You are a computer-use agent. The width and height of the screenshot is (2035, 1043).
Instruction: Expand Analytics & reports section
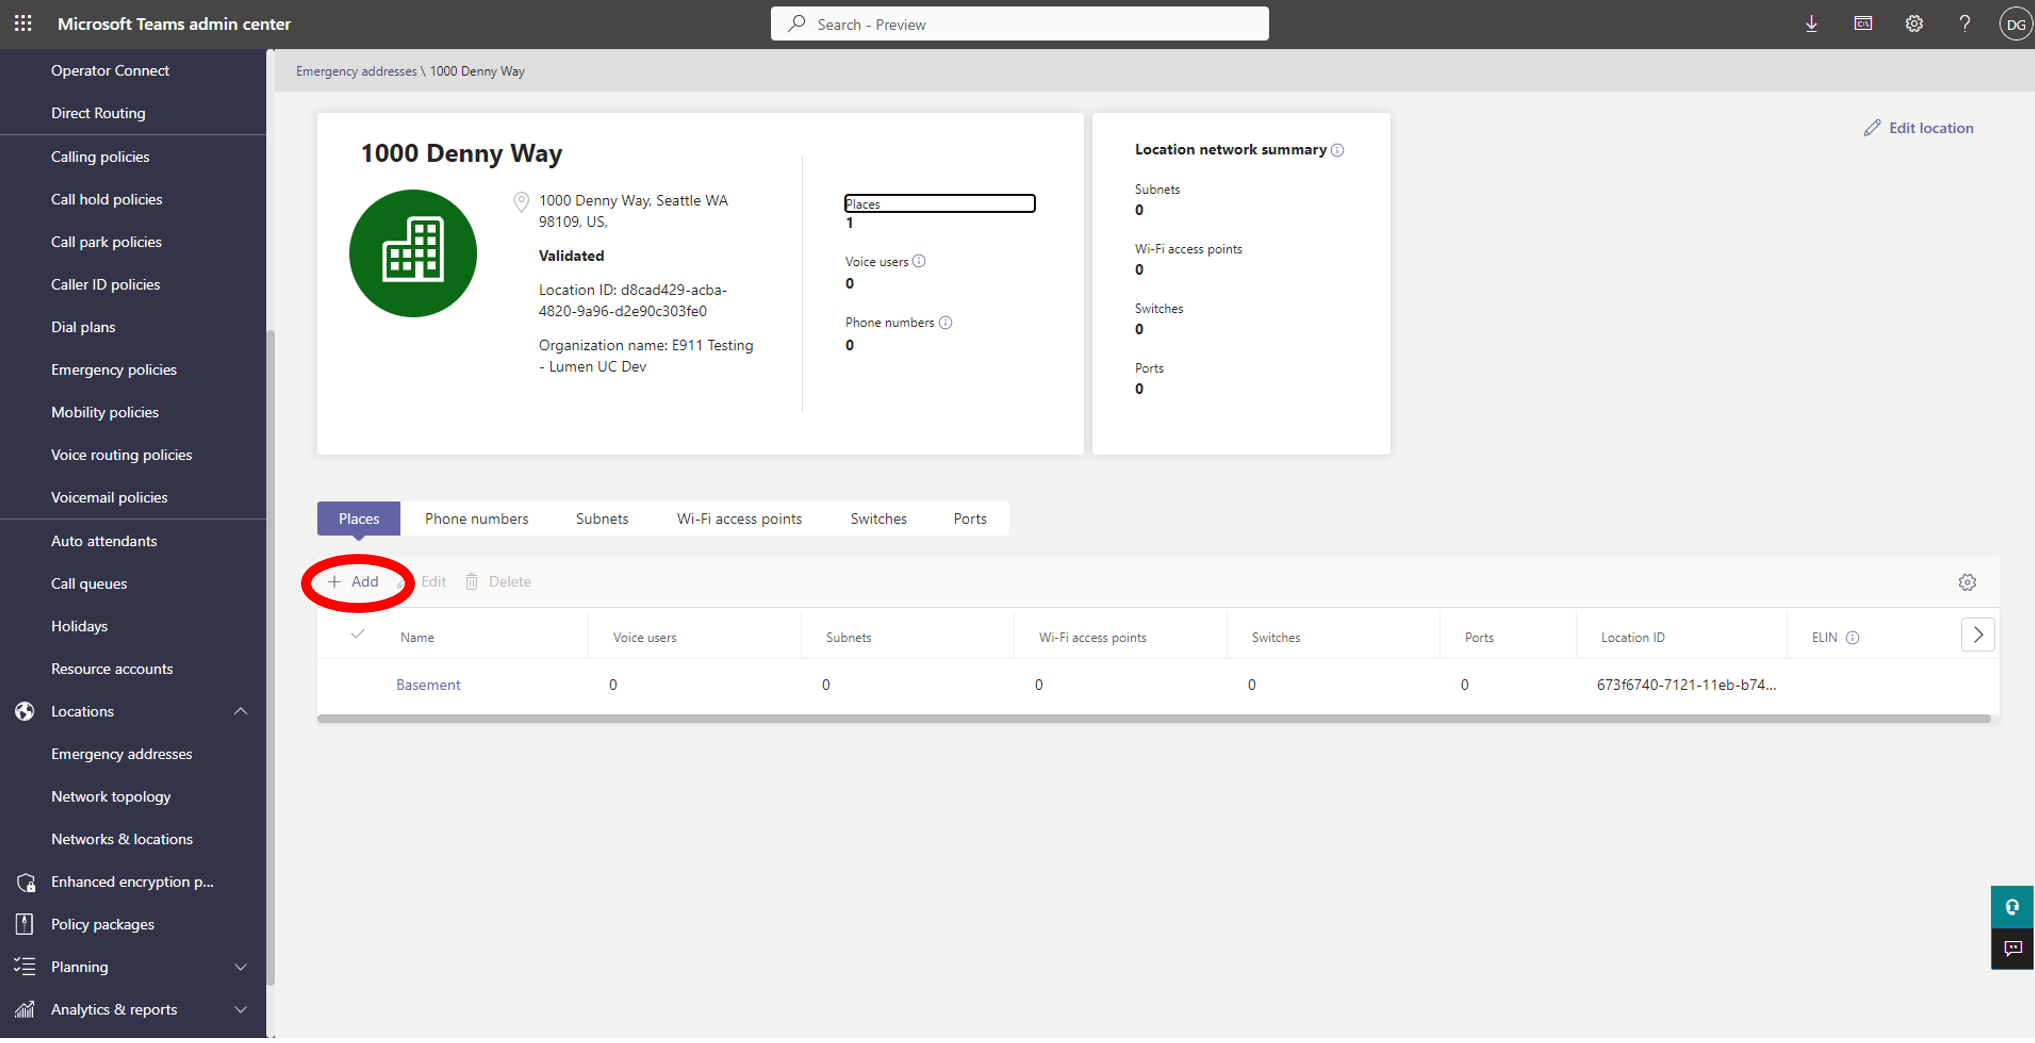click(x=240, y=1010)
